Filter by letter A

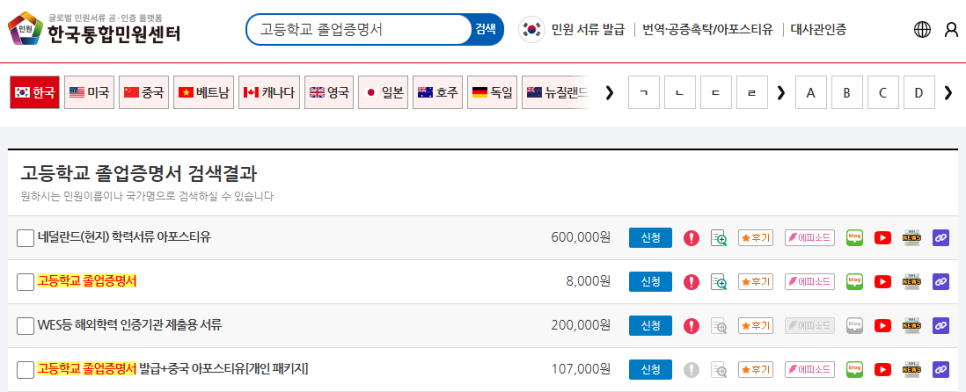pyautogui.click(x=811, y=92)
